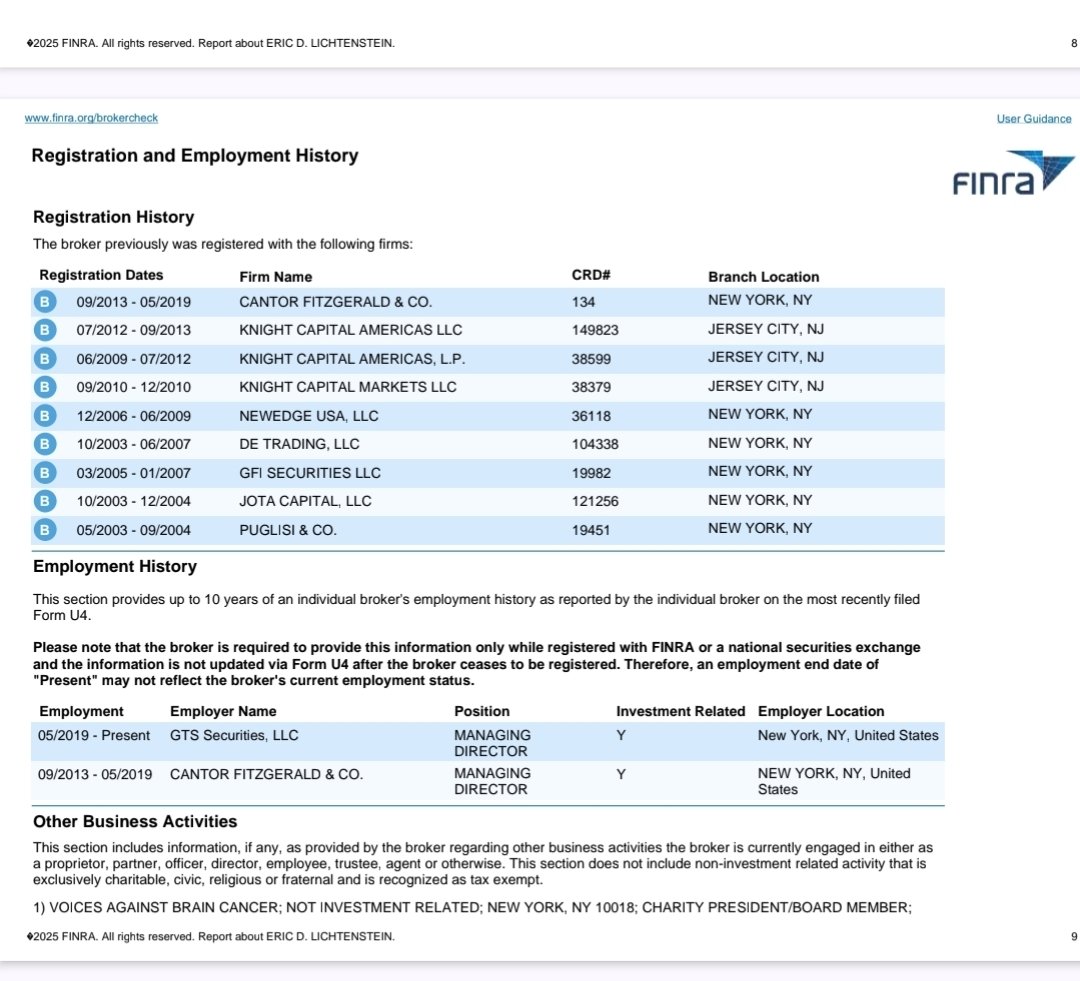This screenshot has height=981, width=1080.
Task: Click the B icon beside Knight Capital Markets LLC
Action: tap(44, 386)
